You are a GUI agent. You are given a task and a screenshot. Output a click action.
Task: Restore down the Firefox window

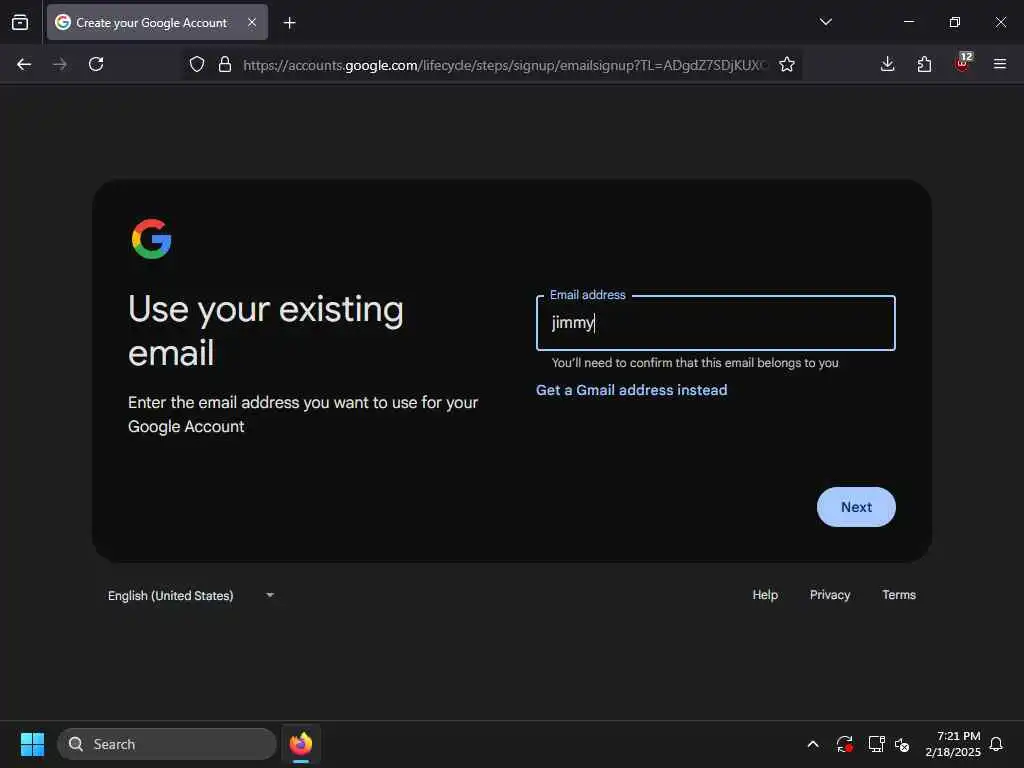[x=955, y=22]
